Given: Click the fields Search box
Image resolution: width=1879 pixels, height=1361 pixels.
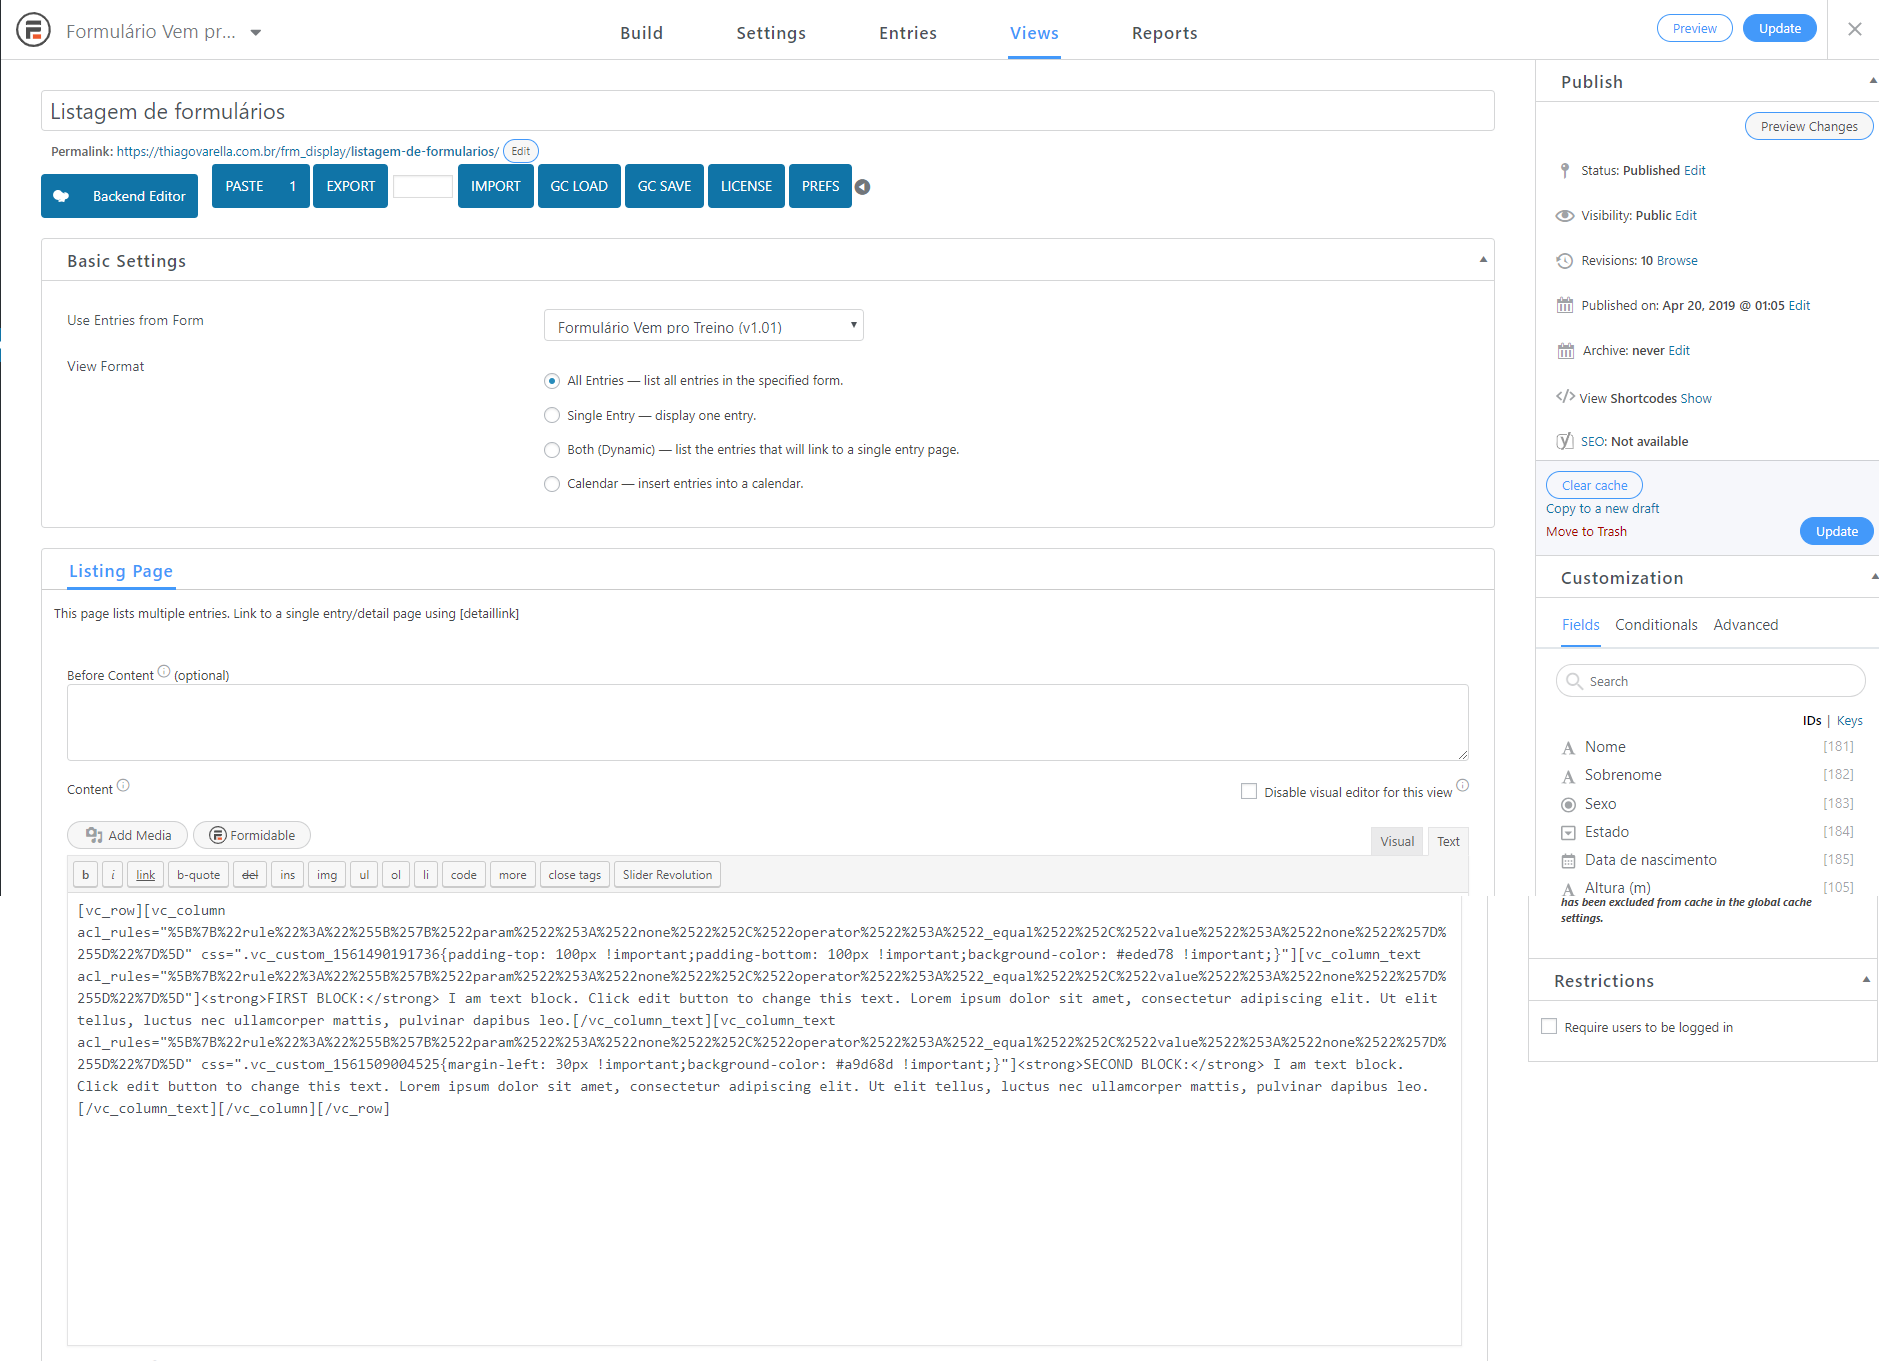Looking at the screenshot, I should [x=1710, y=681].
